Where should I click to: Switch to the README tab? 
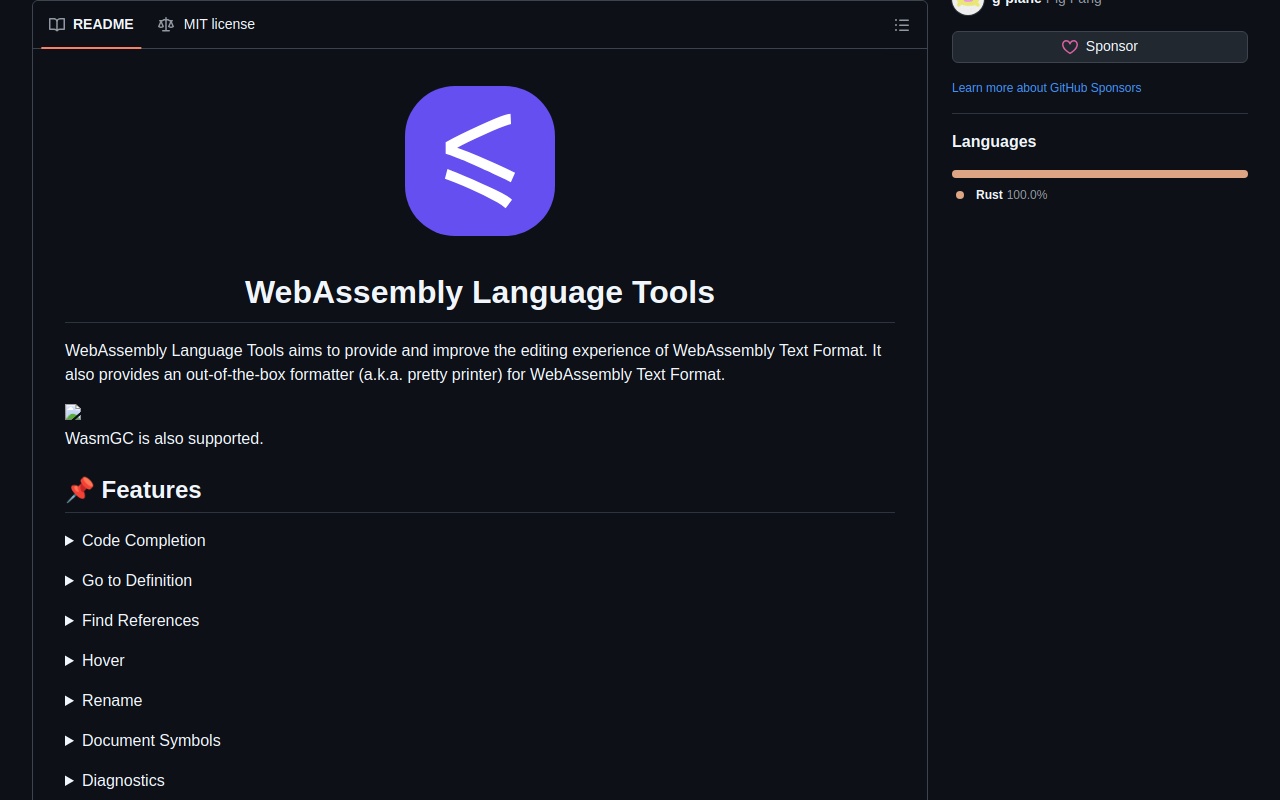point(92,24)
